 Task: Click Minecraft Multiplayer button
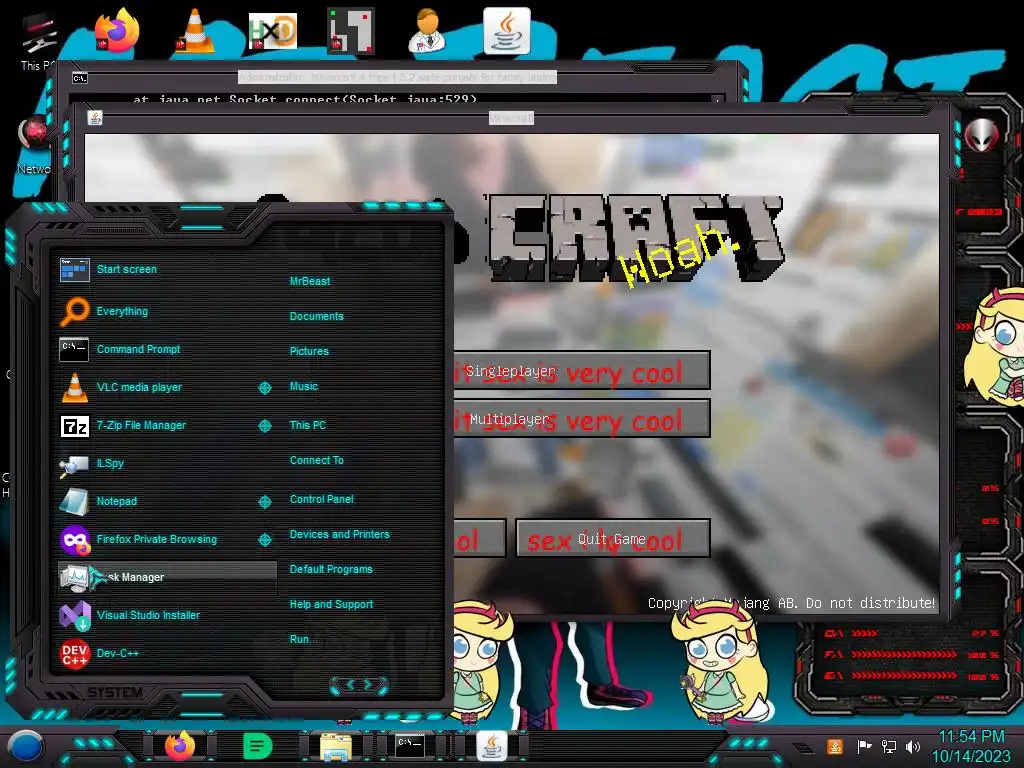(582, 419)
